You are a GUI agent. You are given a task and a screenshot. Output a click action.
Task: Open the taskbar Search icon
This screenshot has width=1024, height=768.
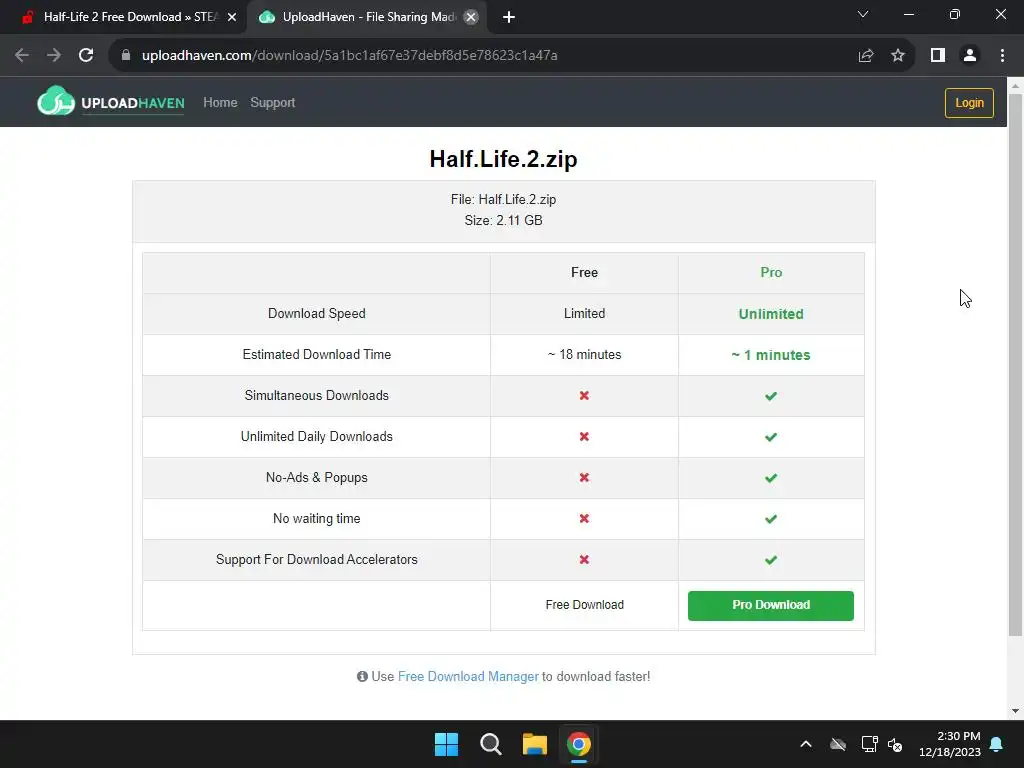point(490,744)
